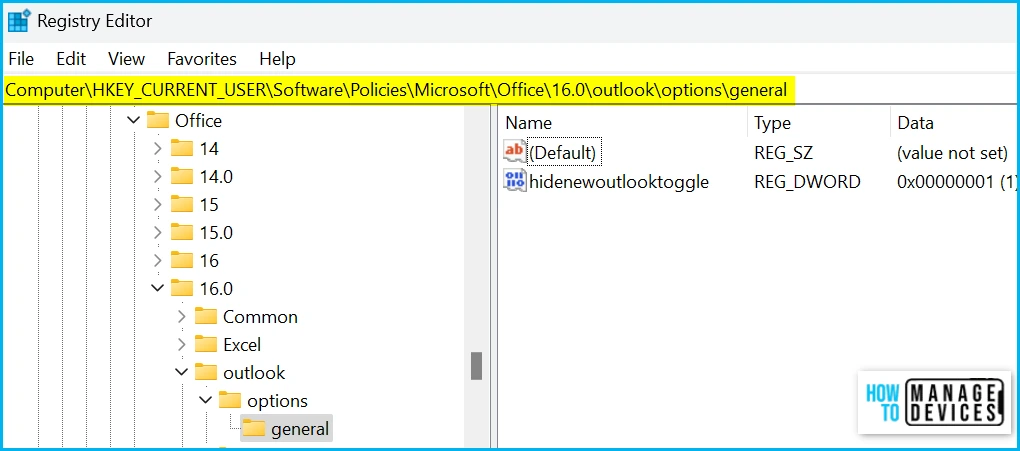Collapse the options key

click(x=206, y=400)
